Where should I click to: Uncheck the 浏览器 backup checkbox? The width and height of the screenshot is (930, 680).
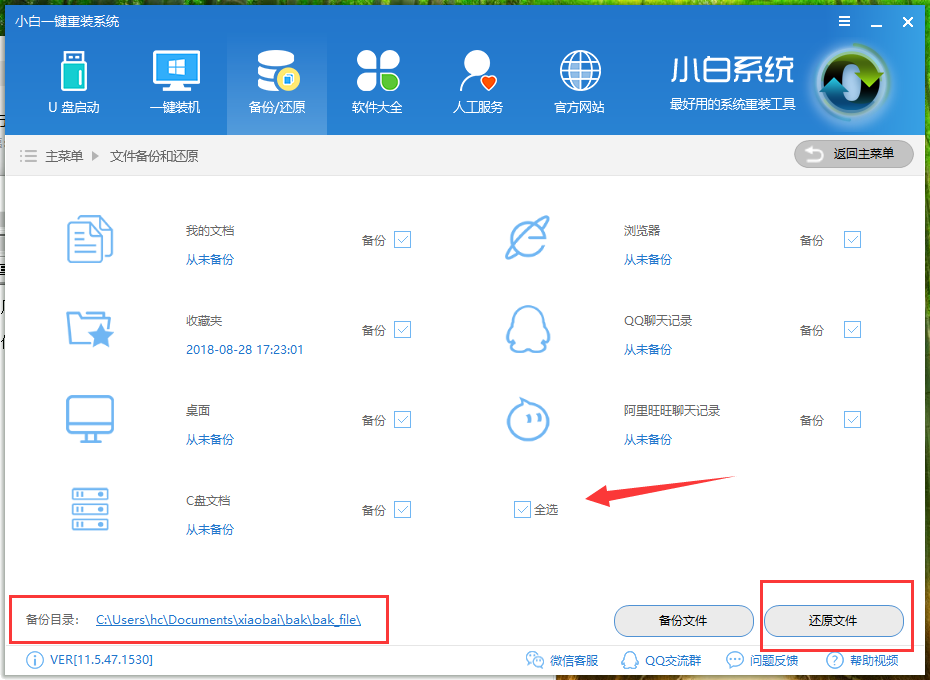(x=852, y=240)
